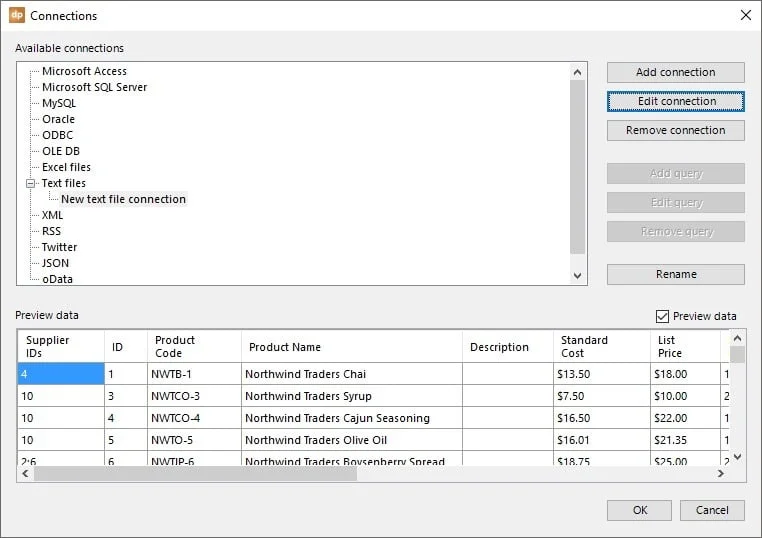Click the Add connection button
The image size is (762, 538).
(675, 72)
